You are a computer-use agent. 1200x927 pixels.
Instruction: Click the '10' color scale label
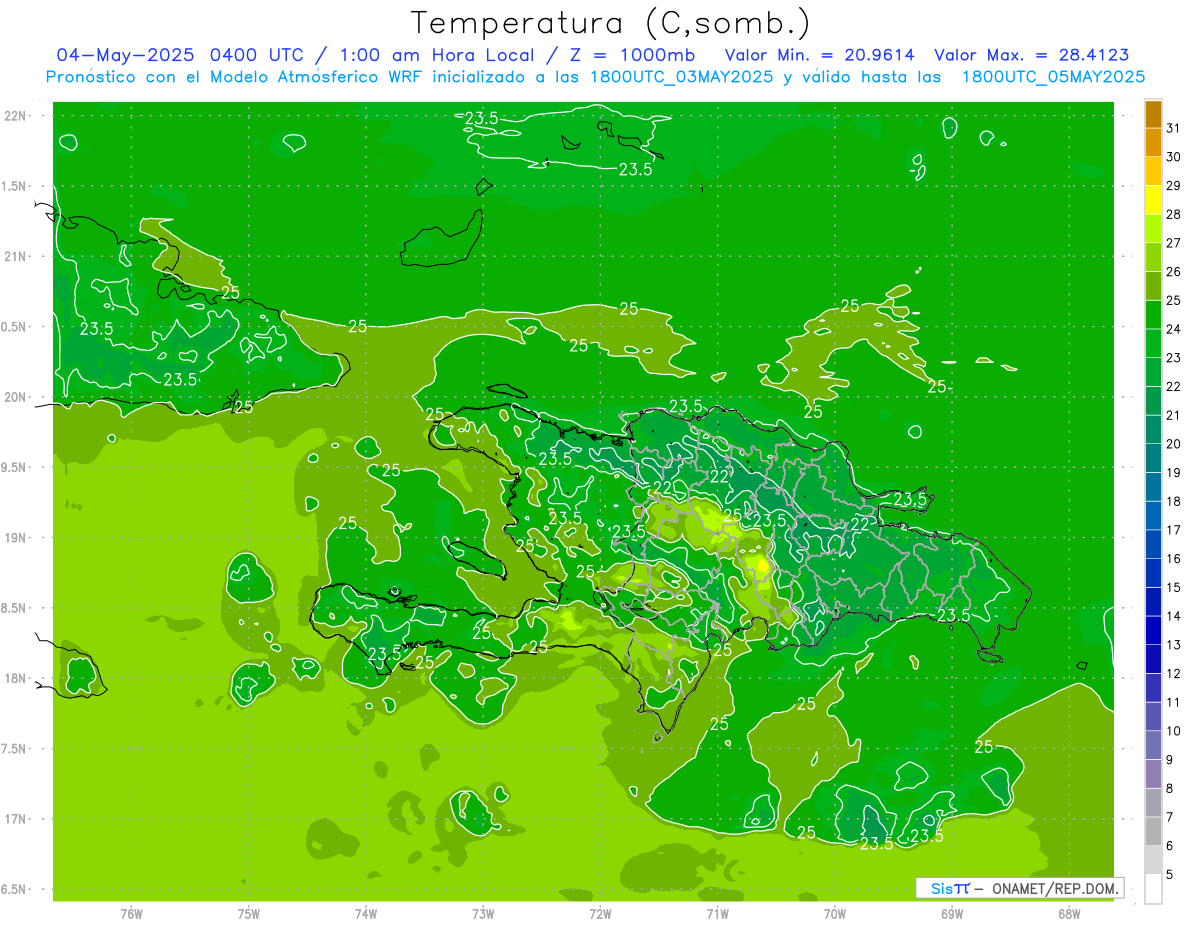coord(1173,731)
